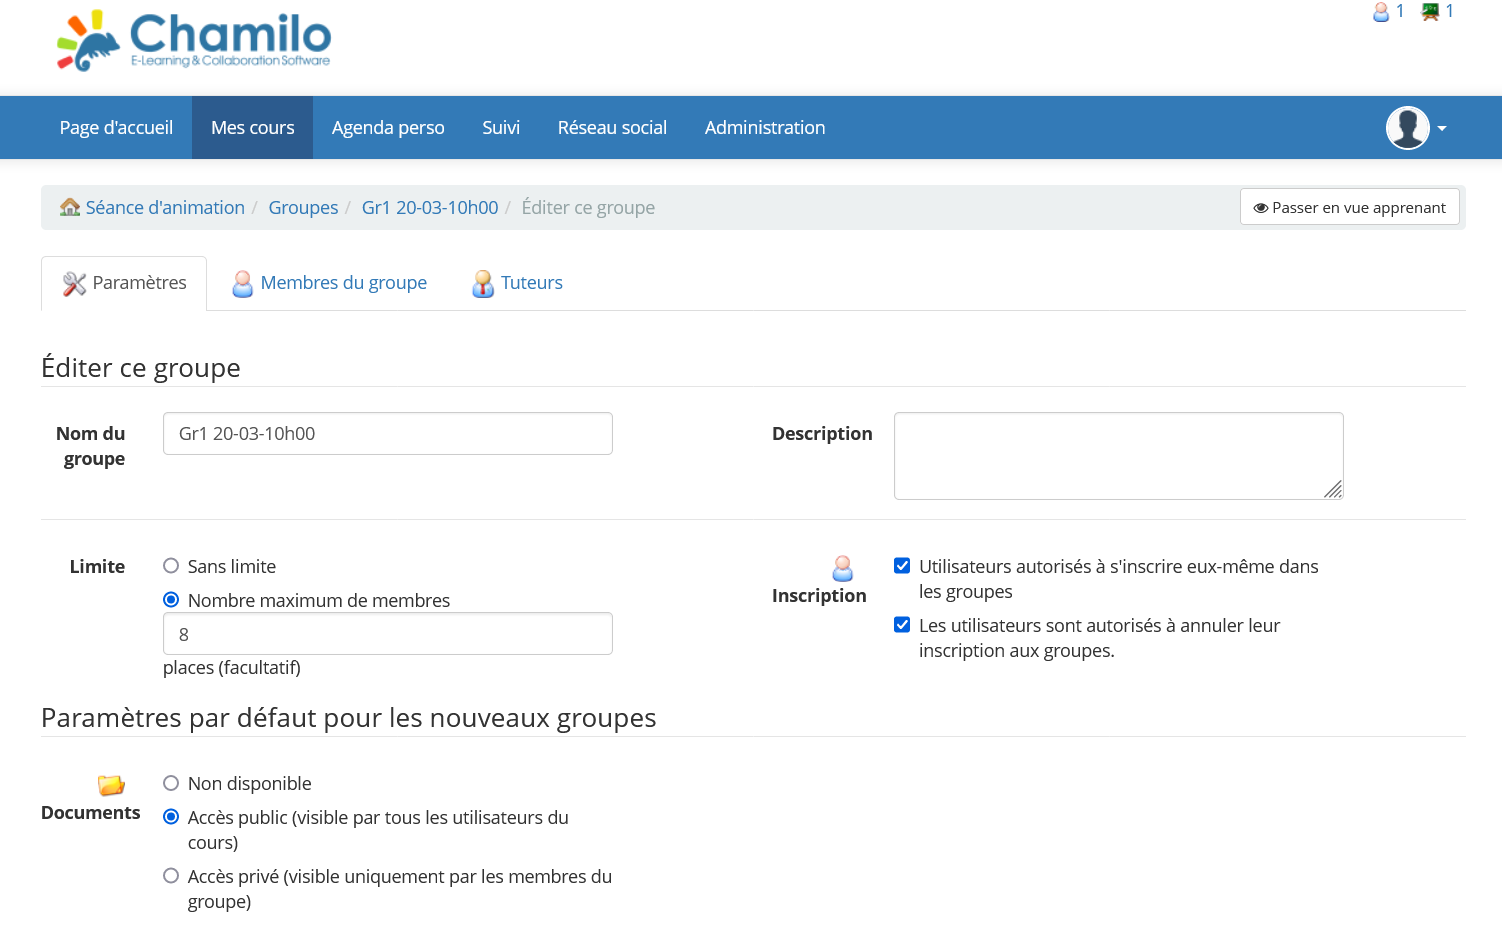1502x928 pixels.
Task: Open the Mes cours menu
Action: 252,127
